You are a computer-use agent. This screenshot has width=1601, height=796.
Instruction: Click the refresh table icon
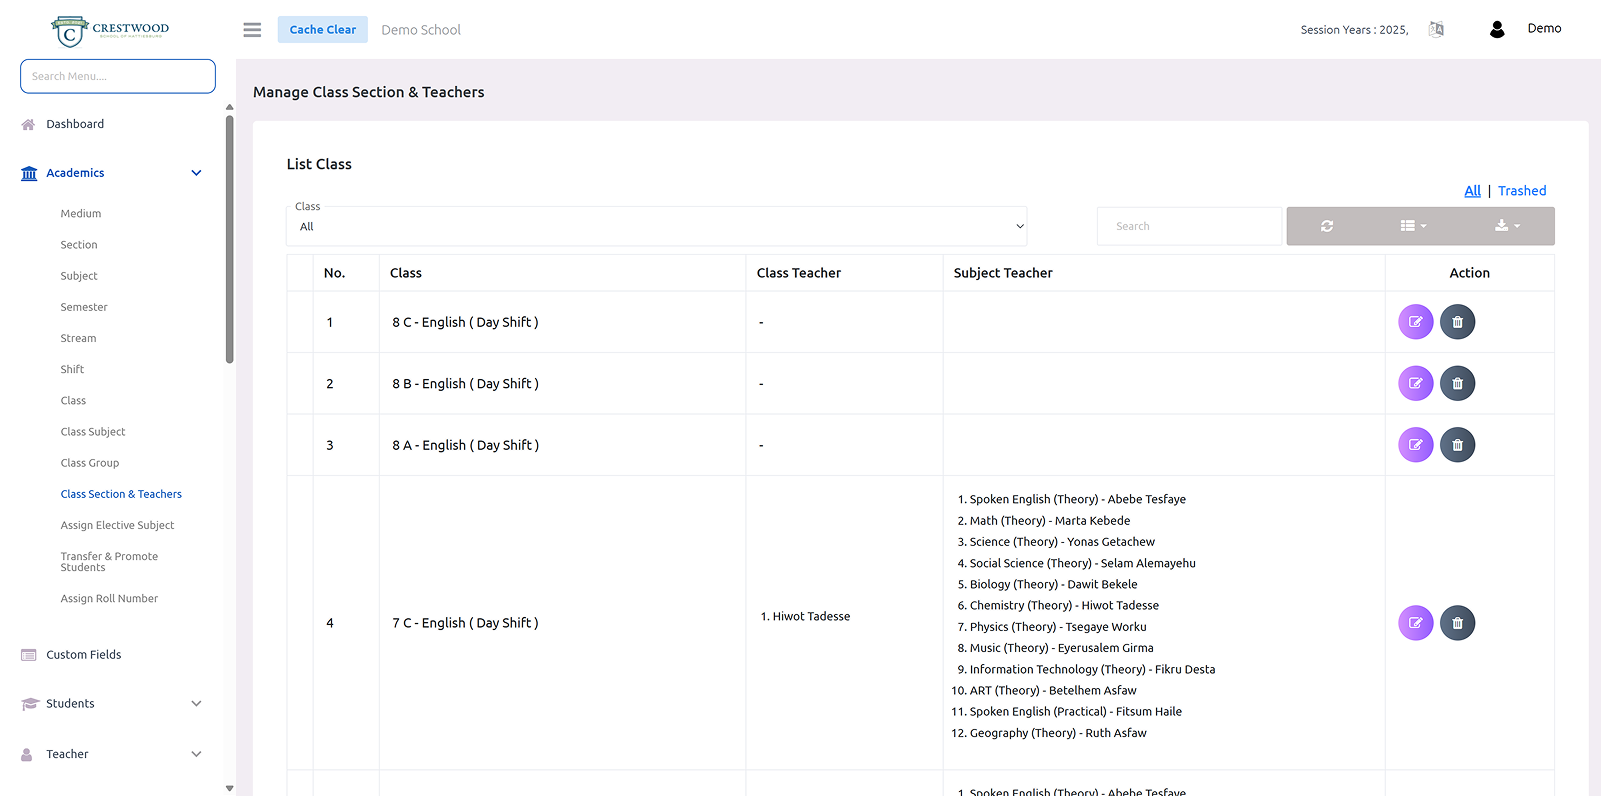click(x=1327, y=226)
